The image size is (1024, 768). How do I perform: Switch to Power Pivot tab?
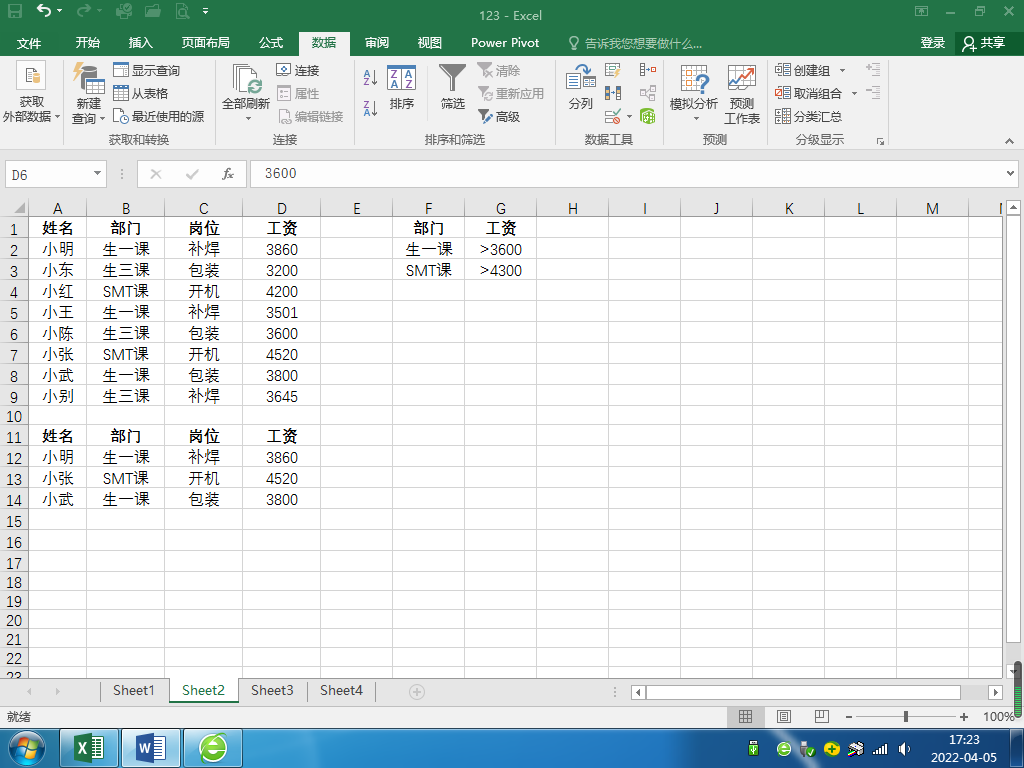(x=505, y=43)
